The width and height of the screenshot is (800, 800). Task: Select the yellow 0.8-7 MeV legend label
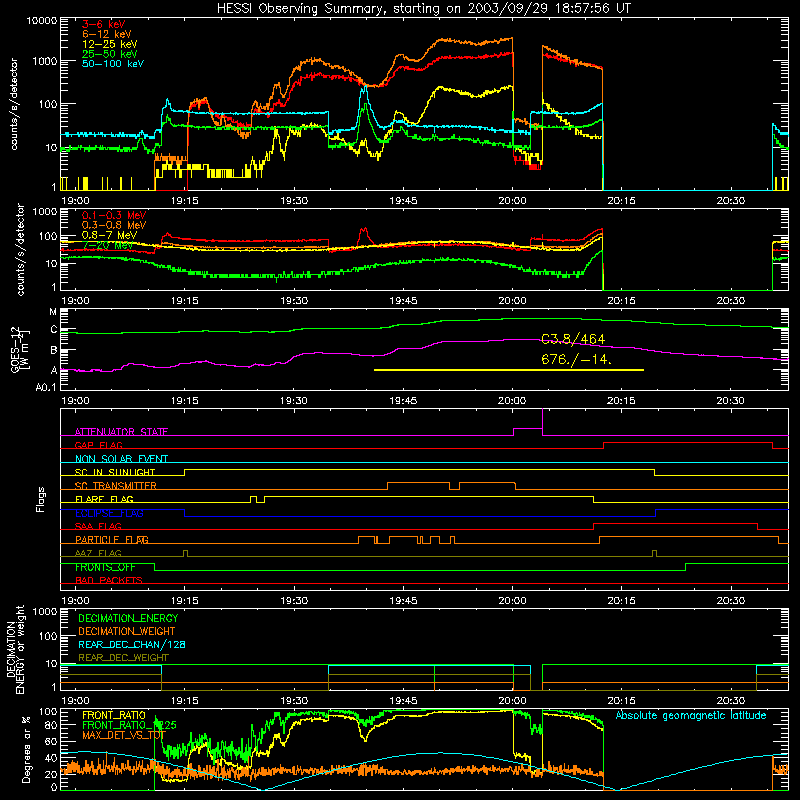pos(110,235)
